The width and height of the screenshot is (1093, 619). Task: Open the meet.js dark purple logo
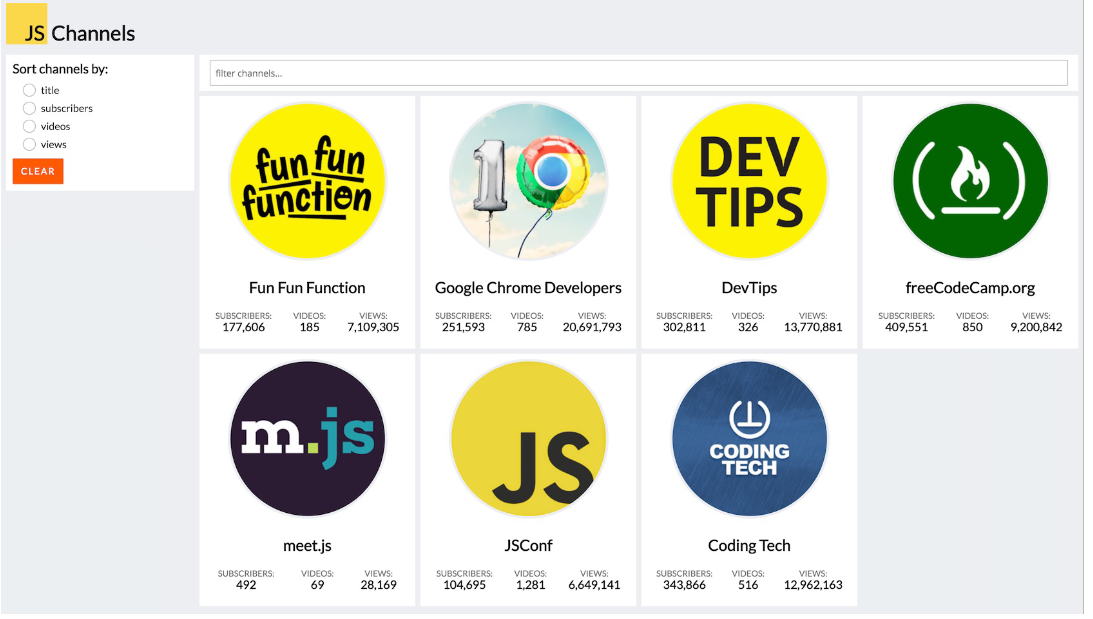pyautogui.click(x=307, y=439)
